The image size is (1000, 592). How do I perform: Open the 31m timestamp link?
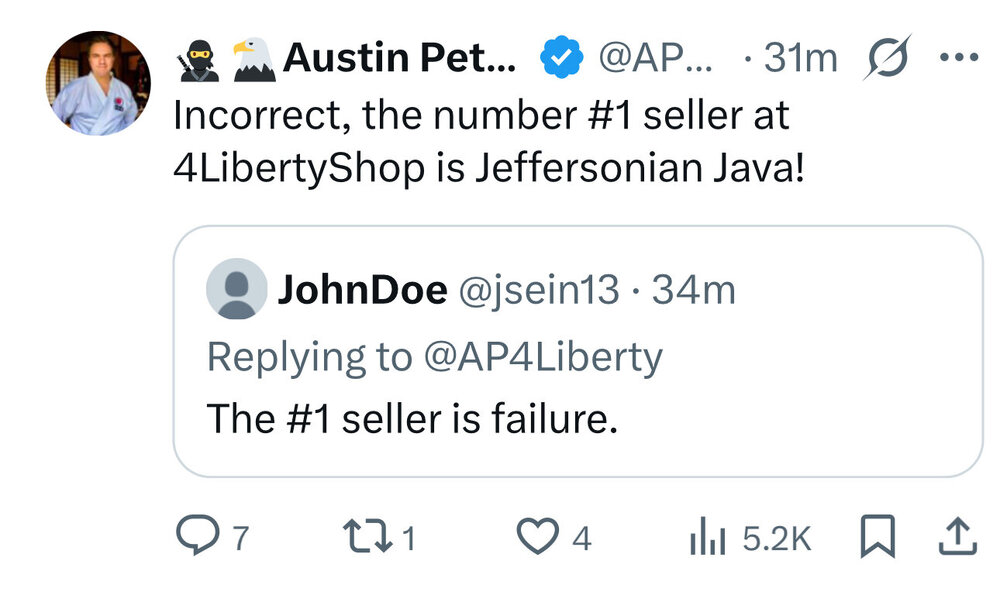coord(800,60)
